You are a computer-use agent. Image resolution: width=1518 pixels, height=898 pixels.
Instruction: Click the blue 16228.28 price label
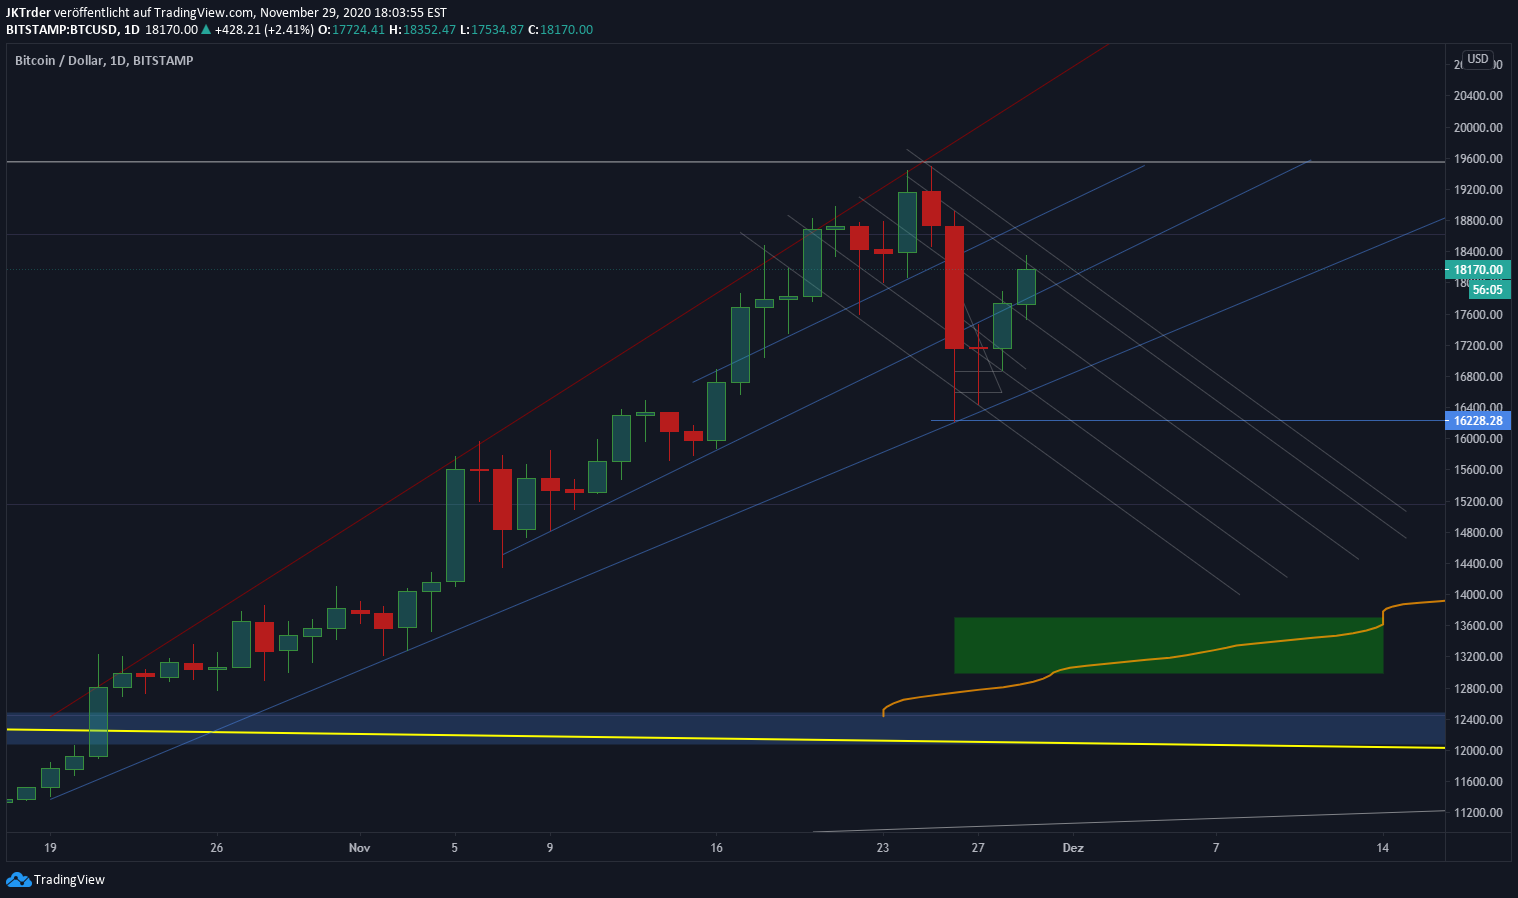(x=1478, y=421)
